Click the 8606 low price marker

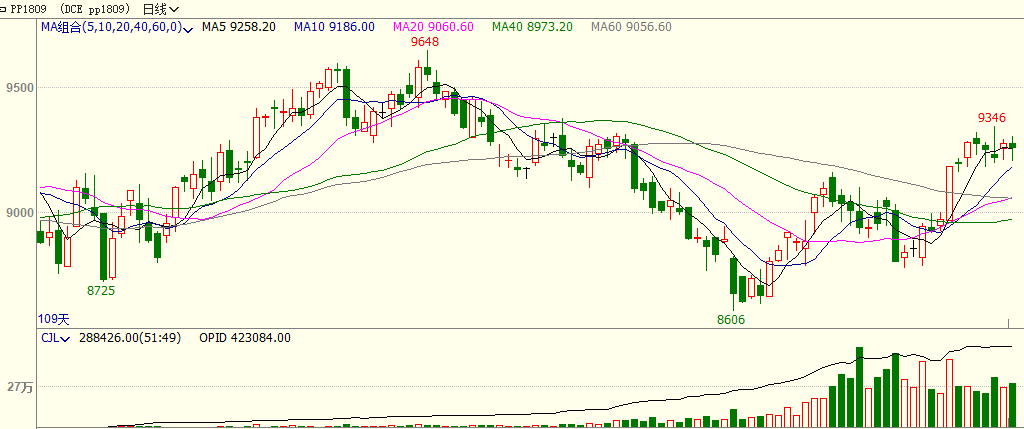(x=731, y=319)
